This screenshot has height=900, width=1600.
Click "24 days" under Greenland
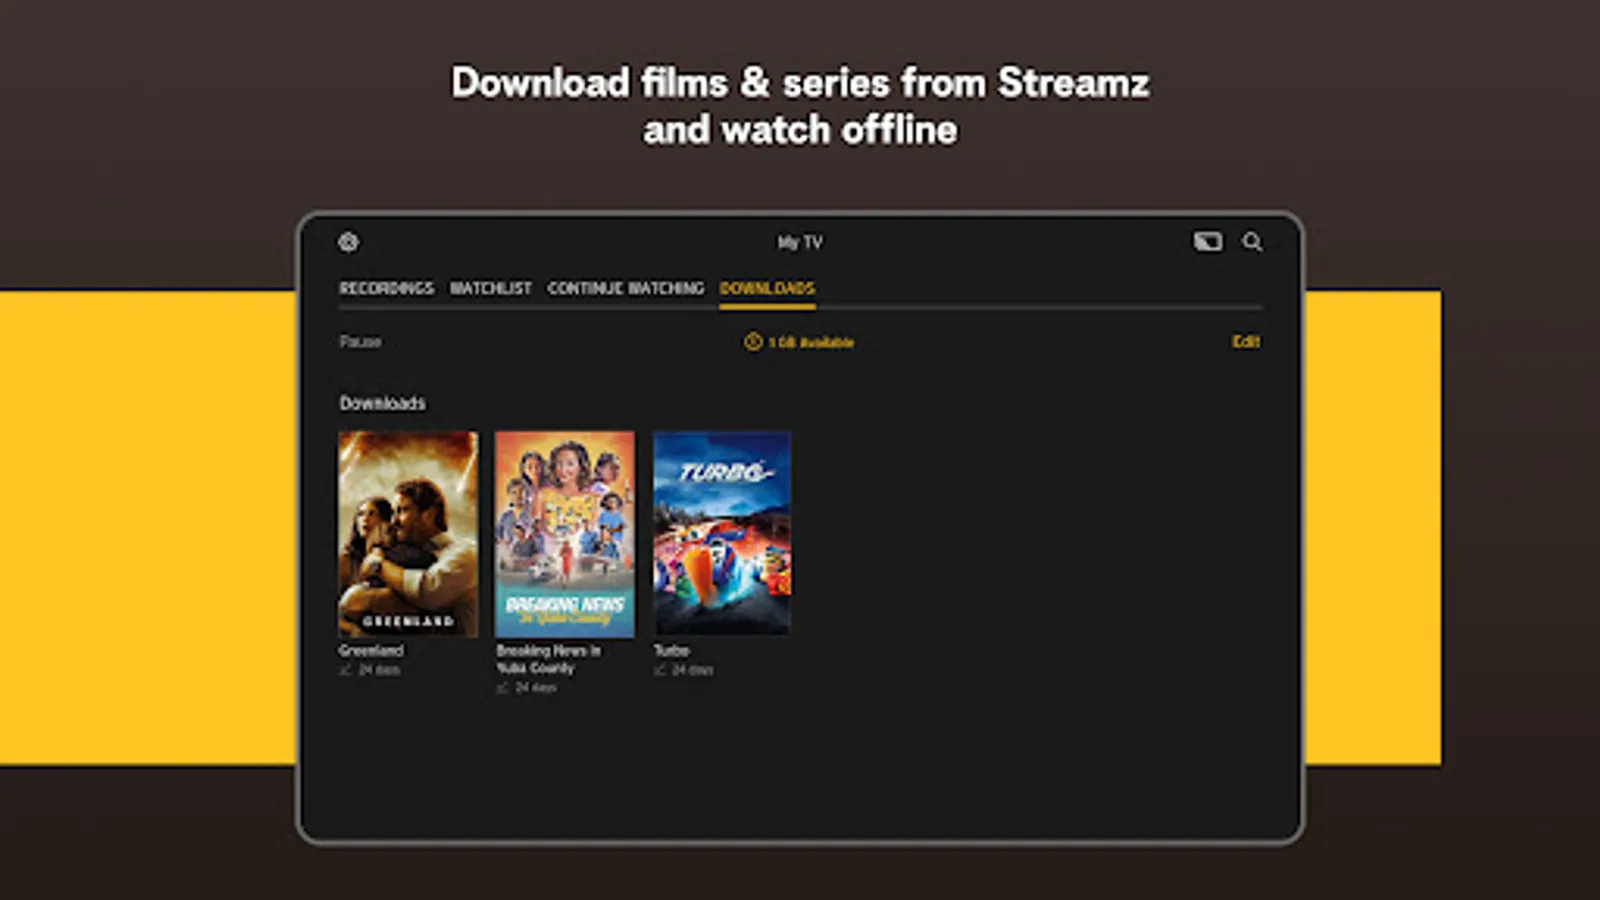coord(379,670)
